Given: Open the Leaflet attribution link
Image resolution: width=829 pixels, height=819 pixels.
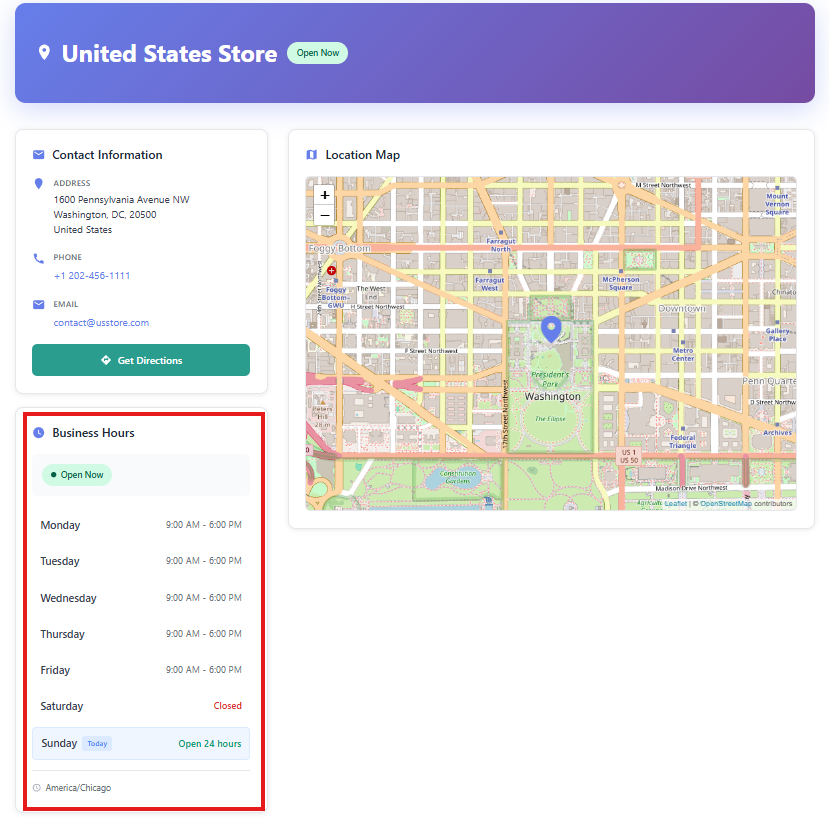Looking at the screenshot, I should tap(676, 503).
